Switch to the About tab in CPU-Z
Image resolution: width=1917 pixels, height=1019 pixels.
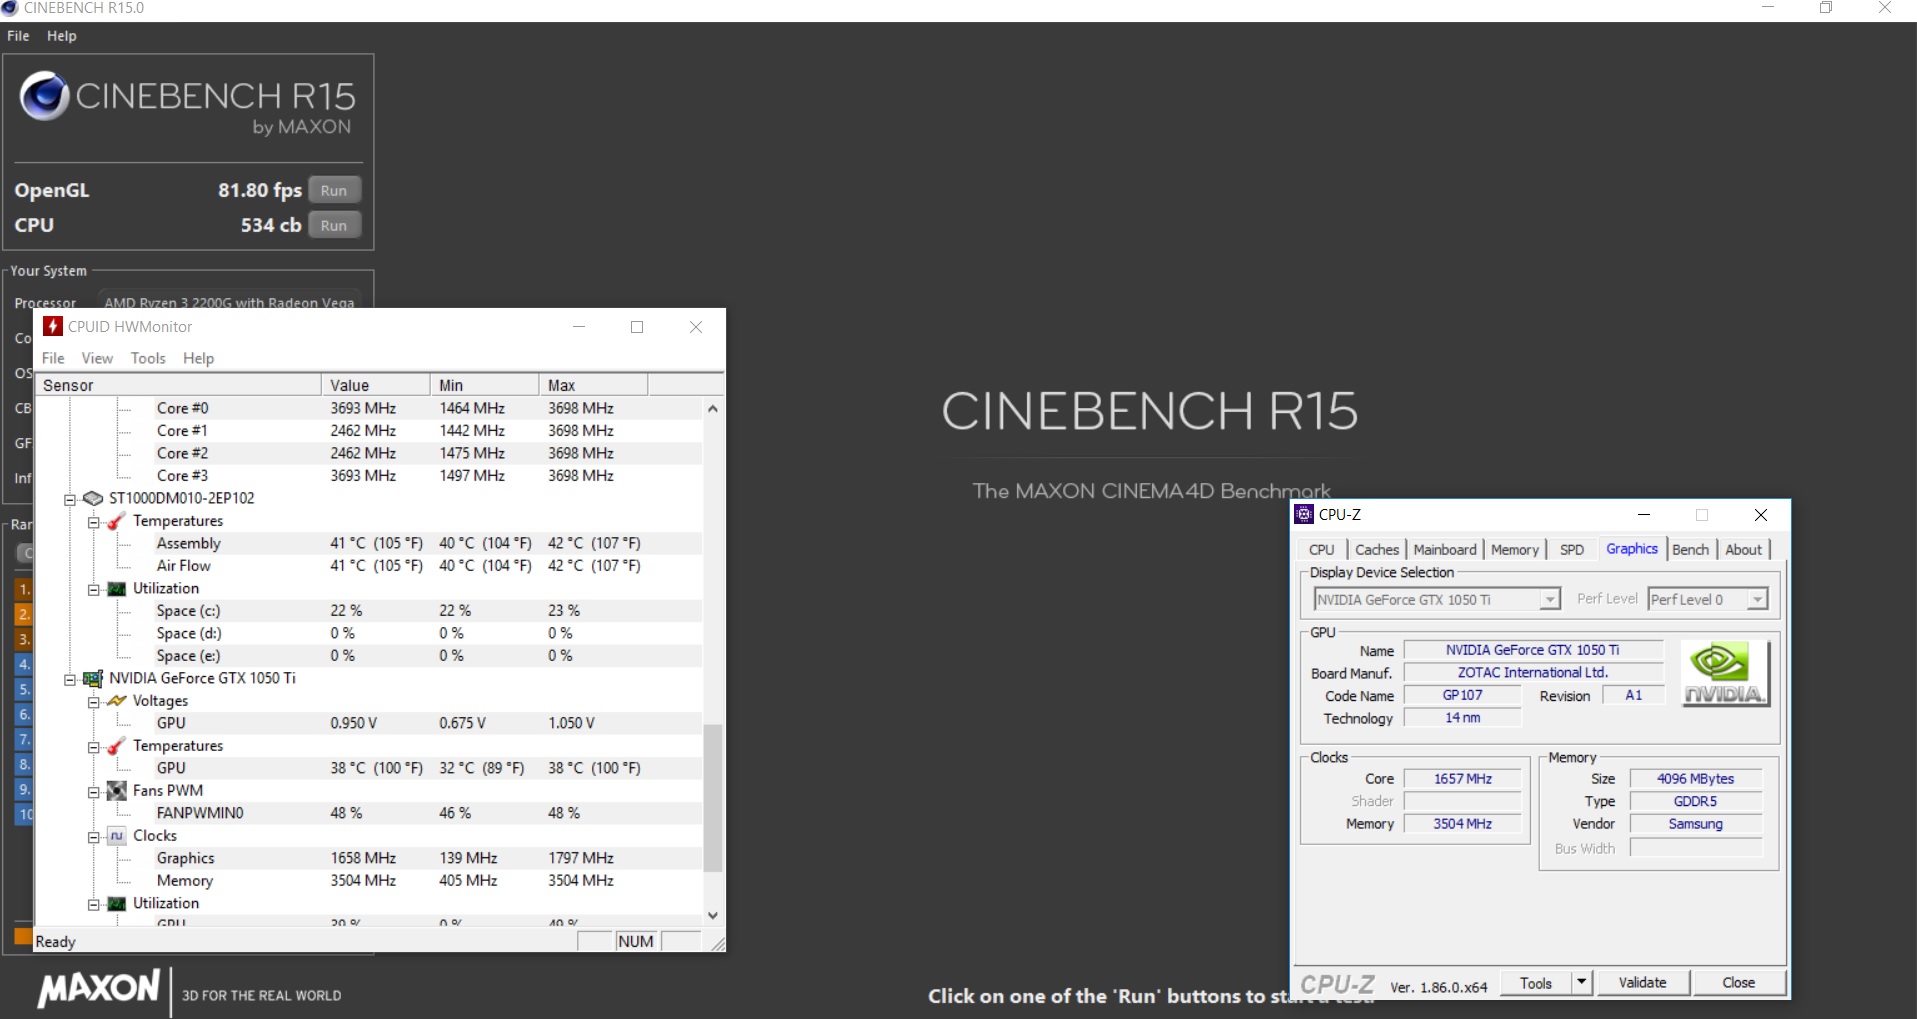(x=1743, y=549)
